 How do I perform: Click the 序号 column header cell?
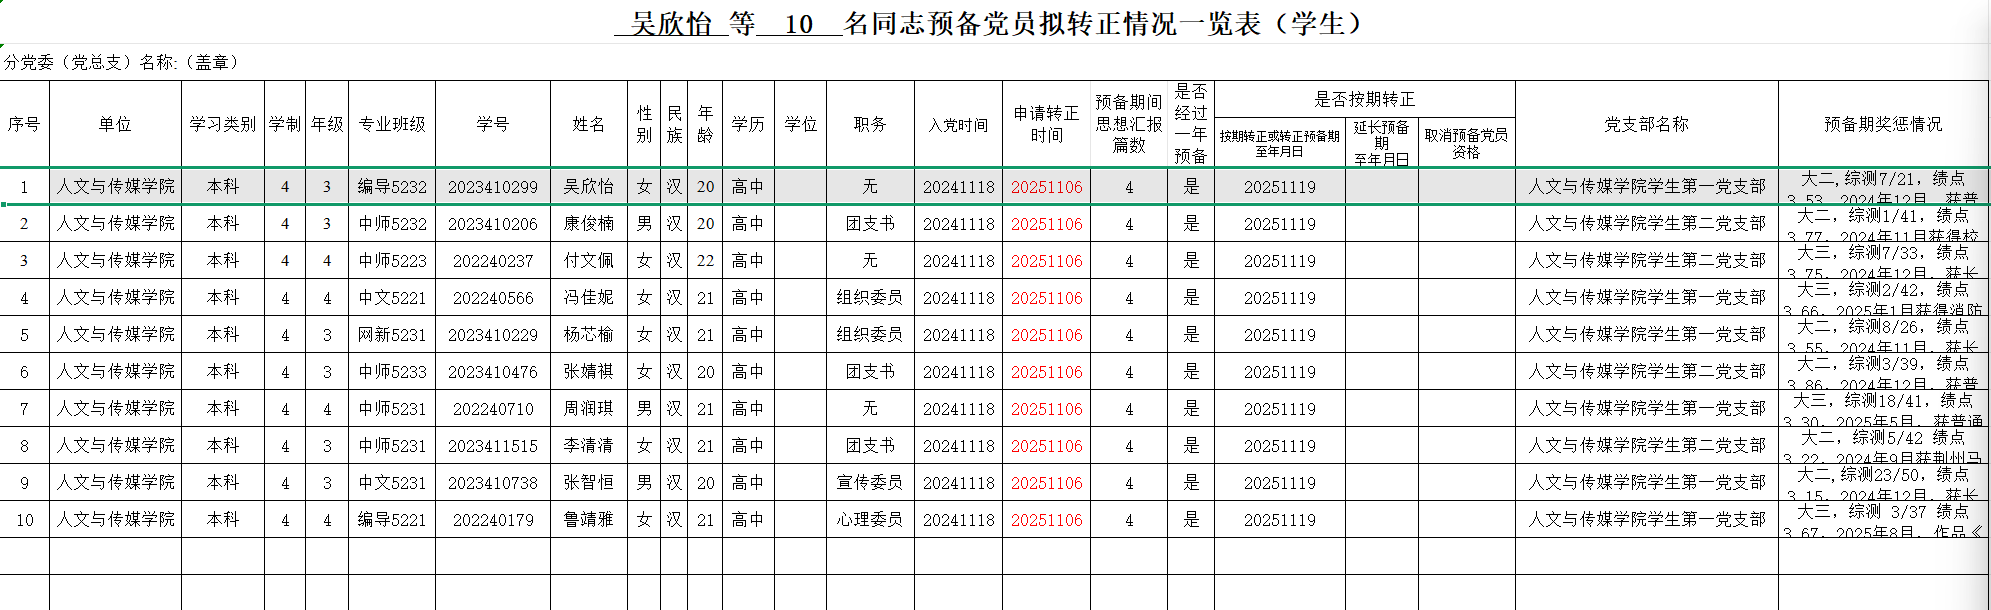[24, 124]
